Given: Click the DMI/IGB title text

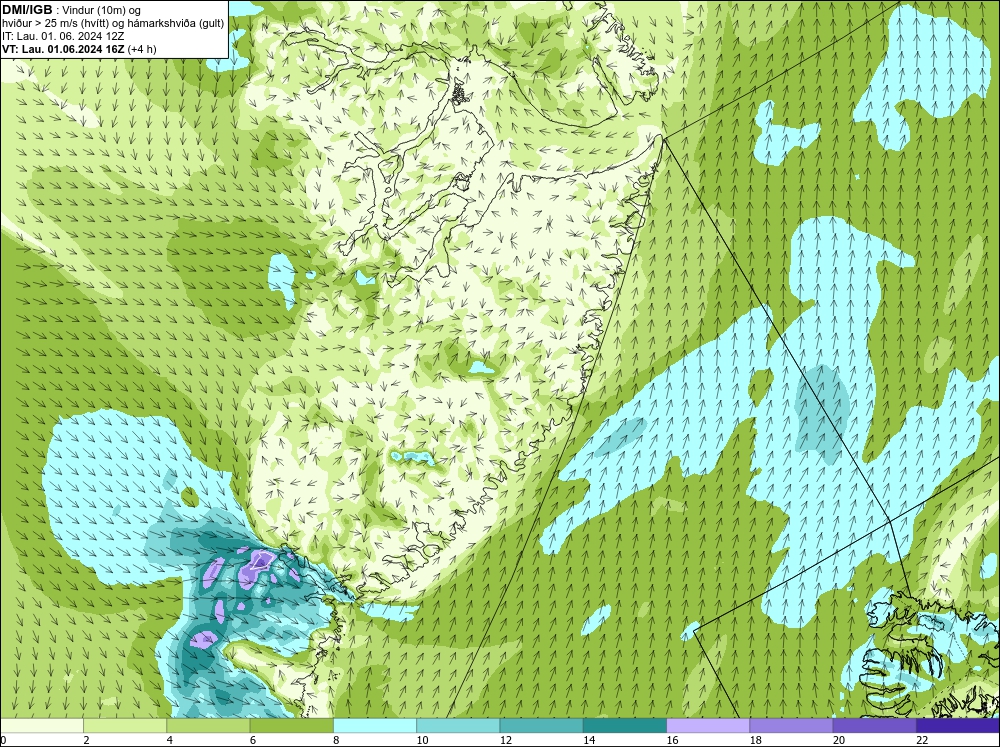Looking at the screenshot, I should coord(27,10).
